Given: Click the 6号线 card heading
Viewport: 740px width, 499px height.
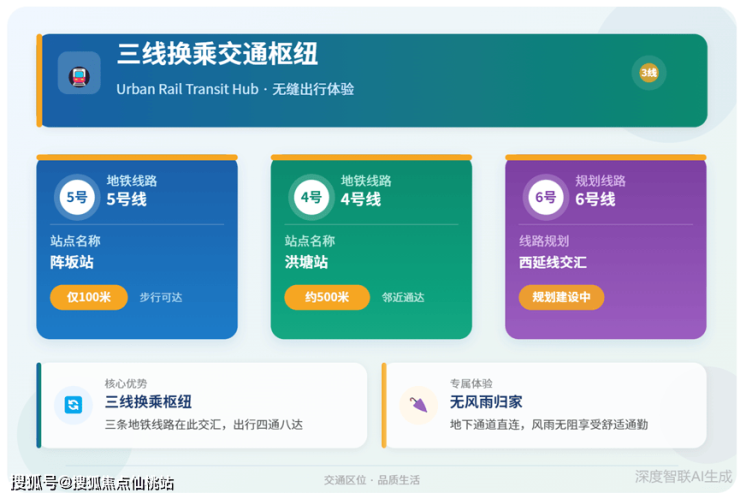Looking at the screenshot, I should click(595, 200).
